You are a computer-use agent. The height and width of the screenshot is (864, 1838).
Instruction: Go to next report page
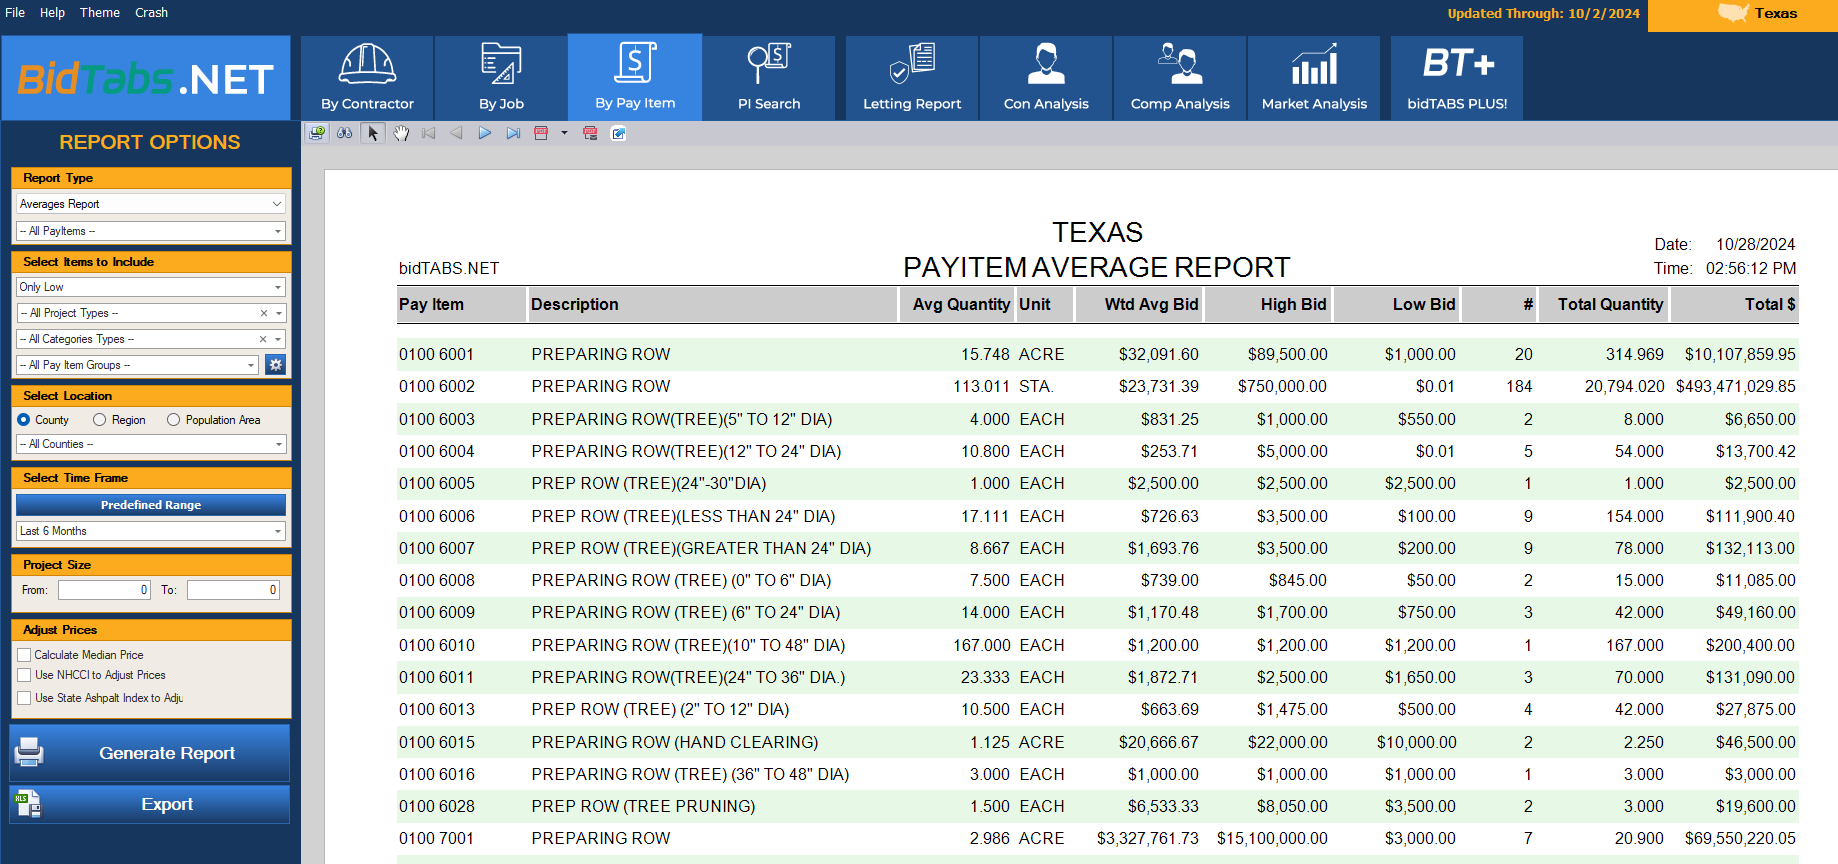click(x=485, y=133)
